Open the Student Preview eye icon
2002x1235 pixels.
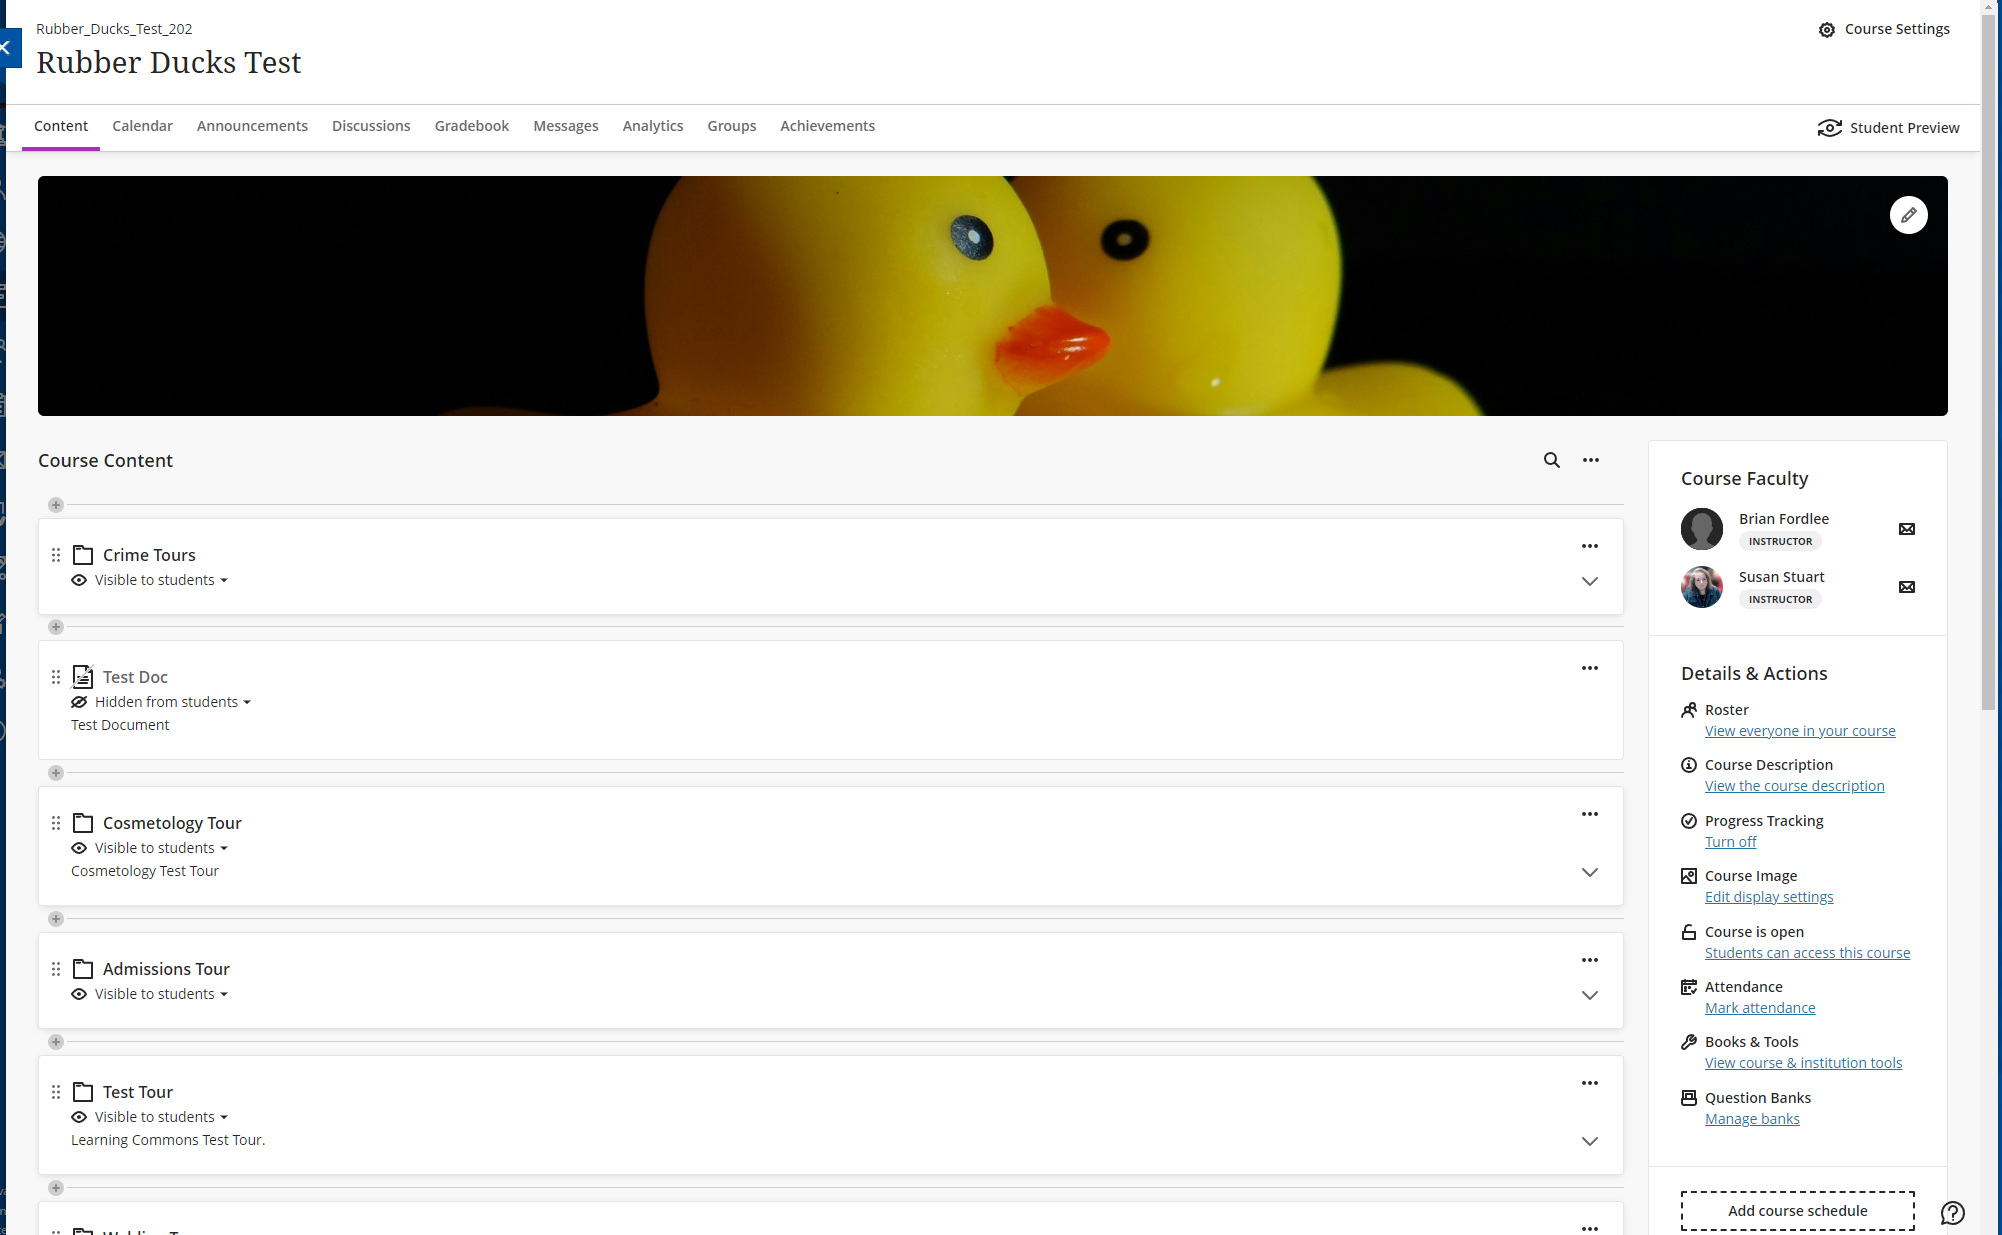(x=1829, y=128)
